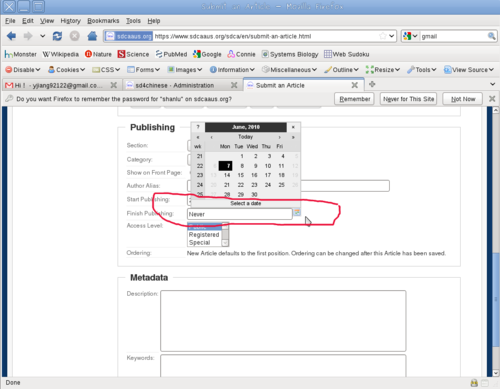Open the Science bookmark
The image size is (500, 389).
pos(133,54)
